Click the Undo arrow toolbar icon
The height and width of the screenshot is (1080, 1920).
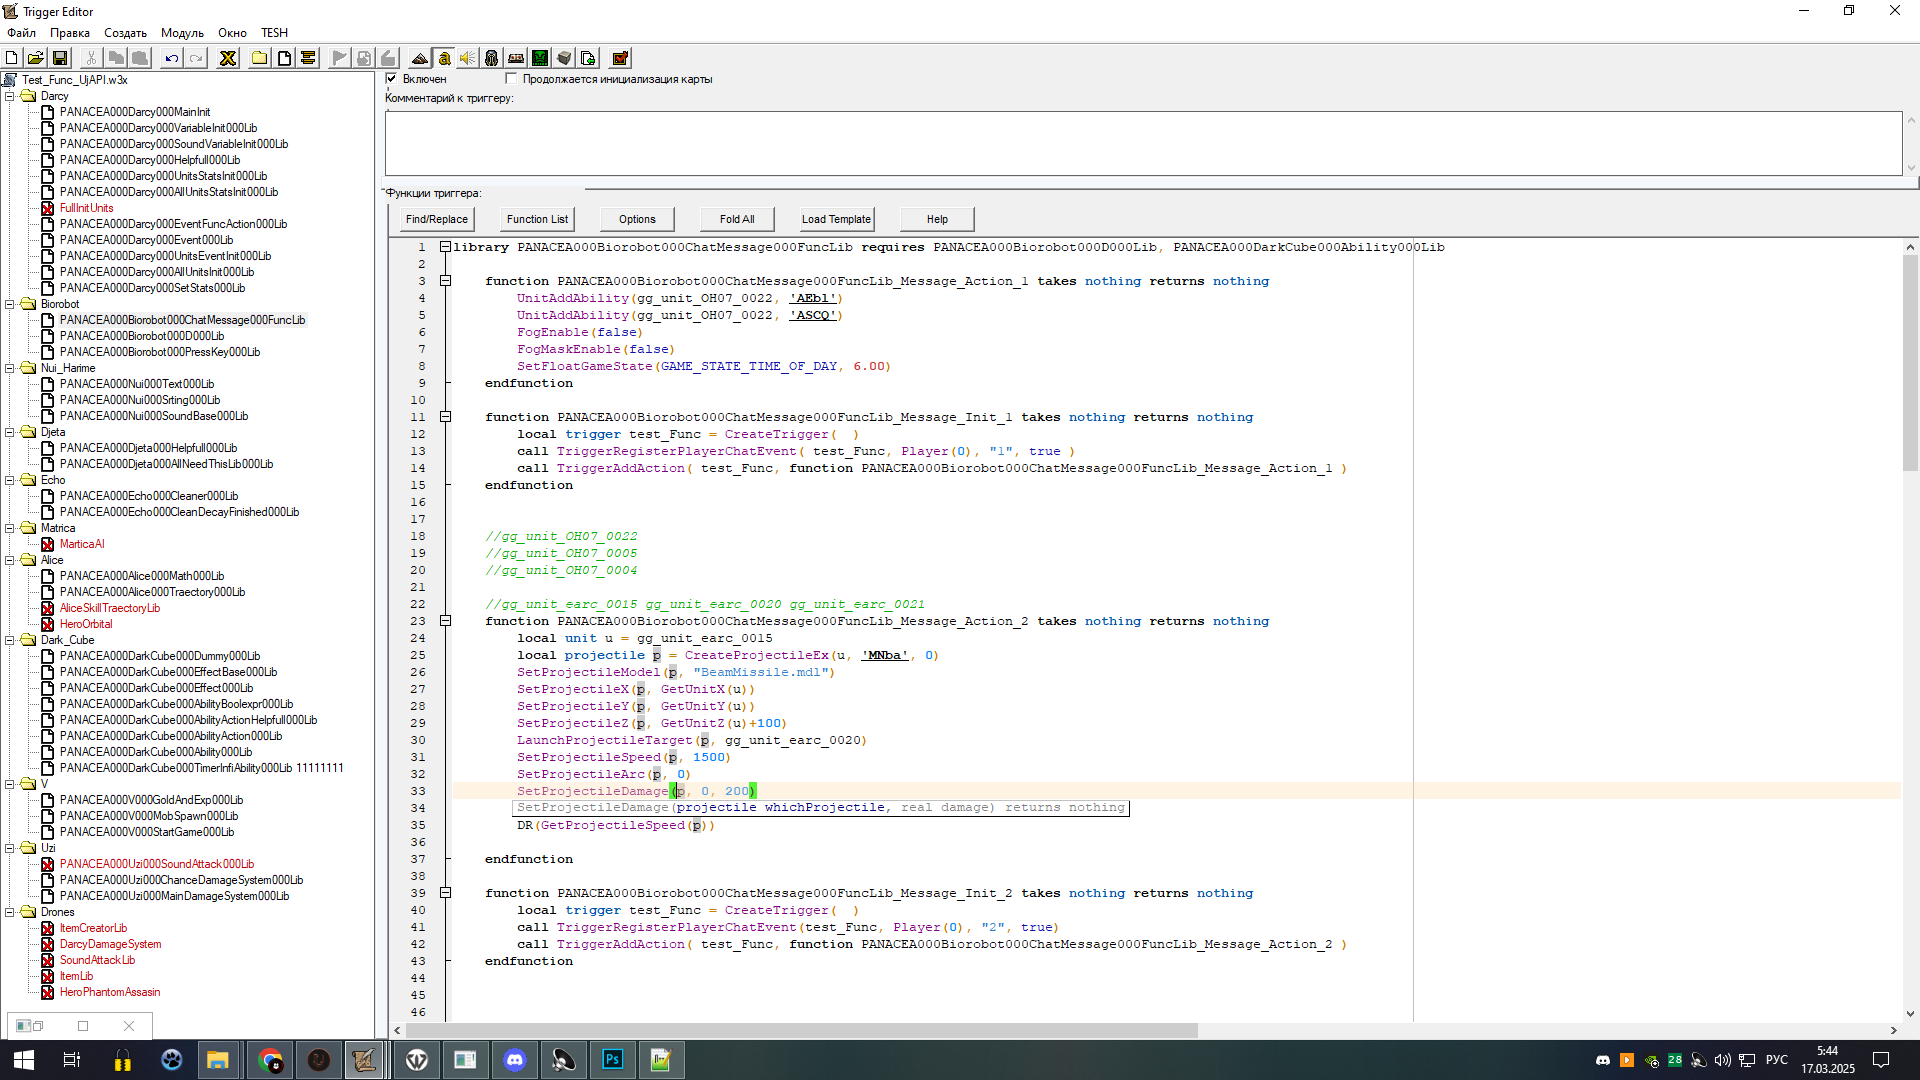(171, 58)
